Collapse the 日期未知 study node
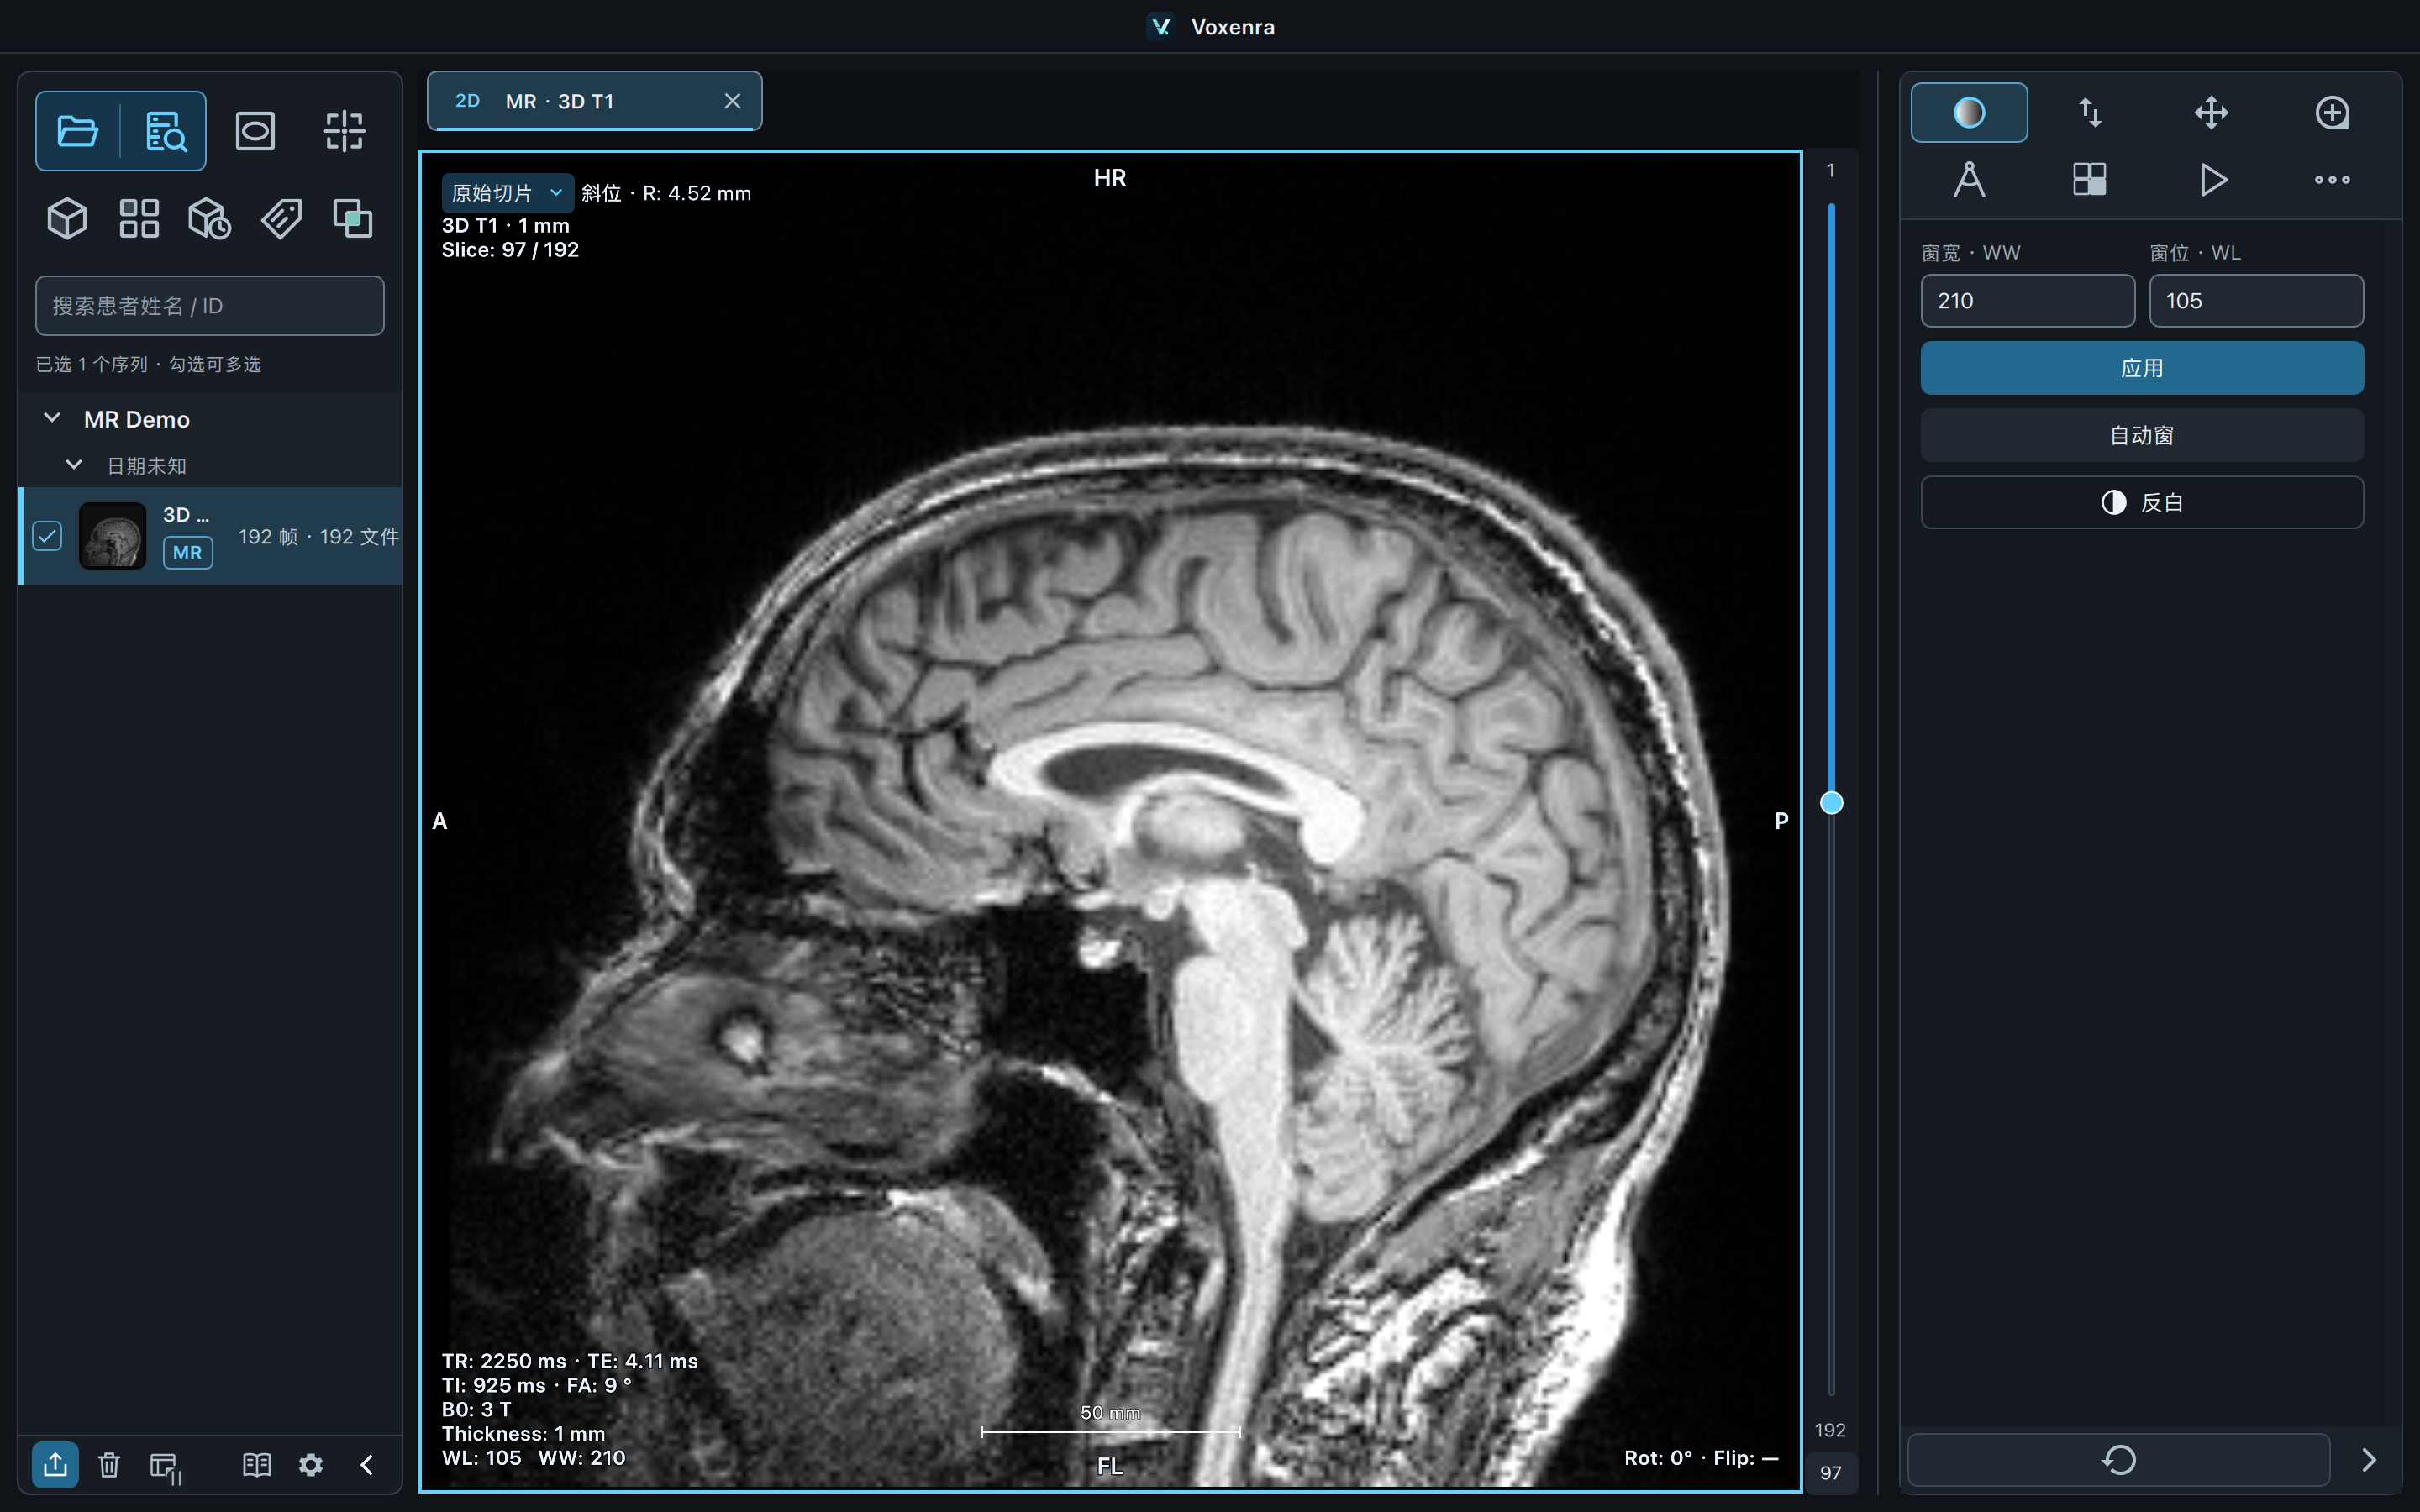This screenshot has height=1512, width=2420. pyautogui.click(x=73, y=465)
